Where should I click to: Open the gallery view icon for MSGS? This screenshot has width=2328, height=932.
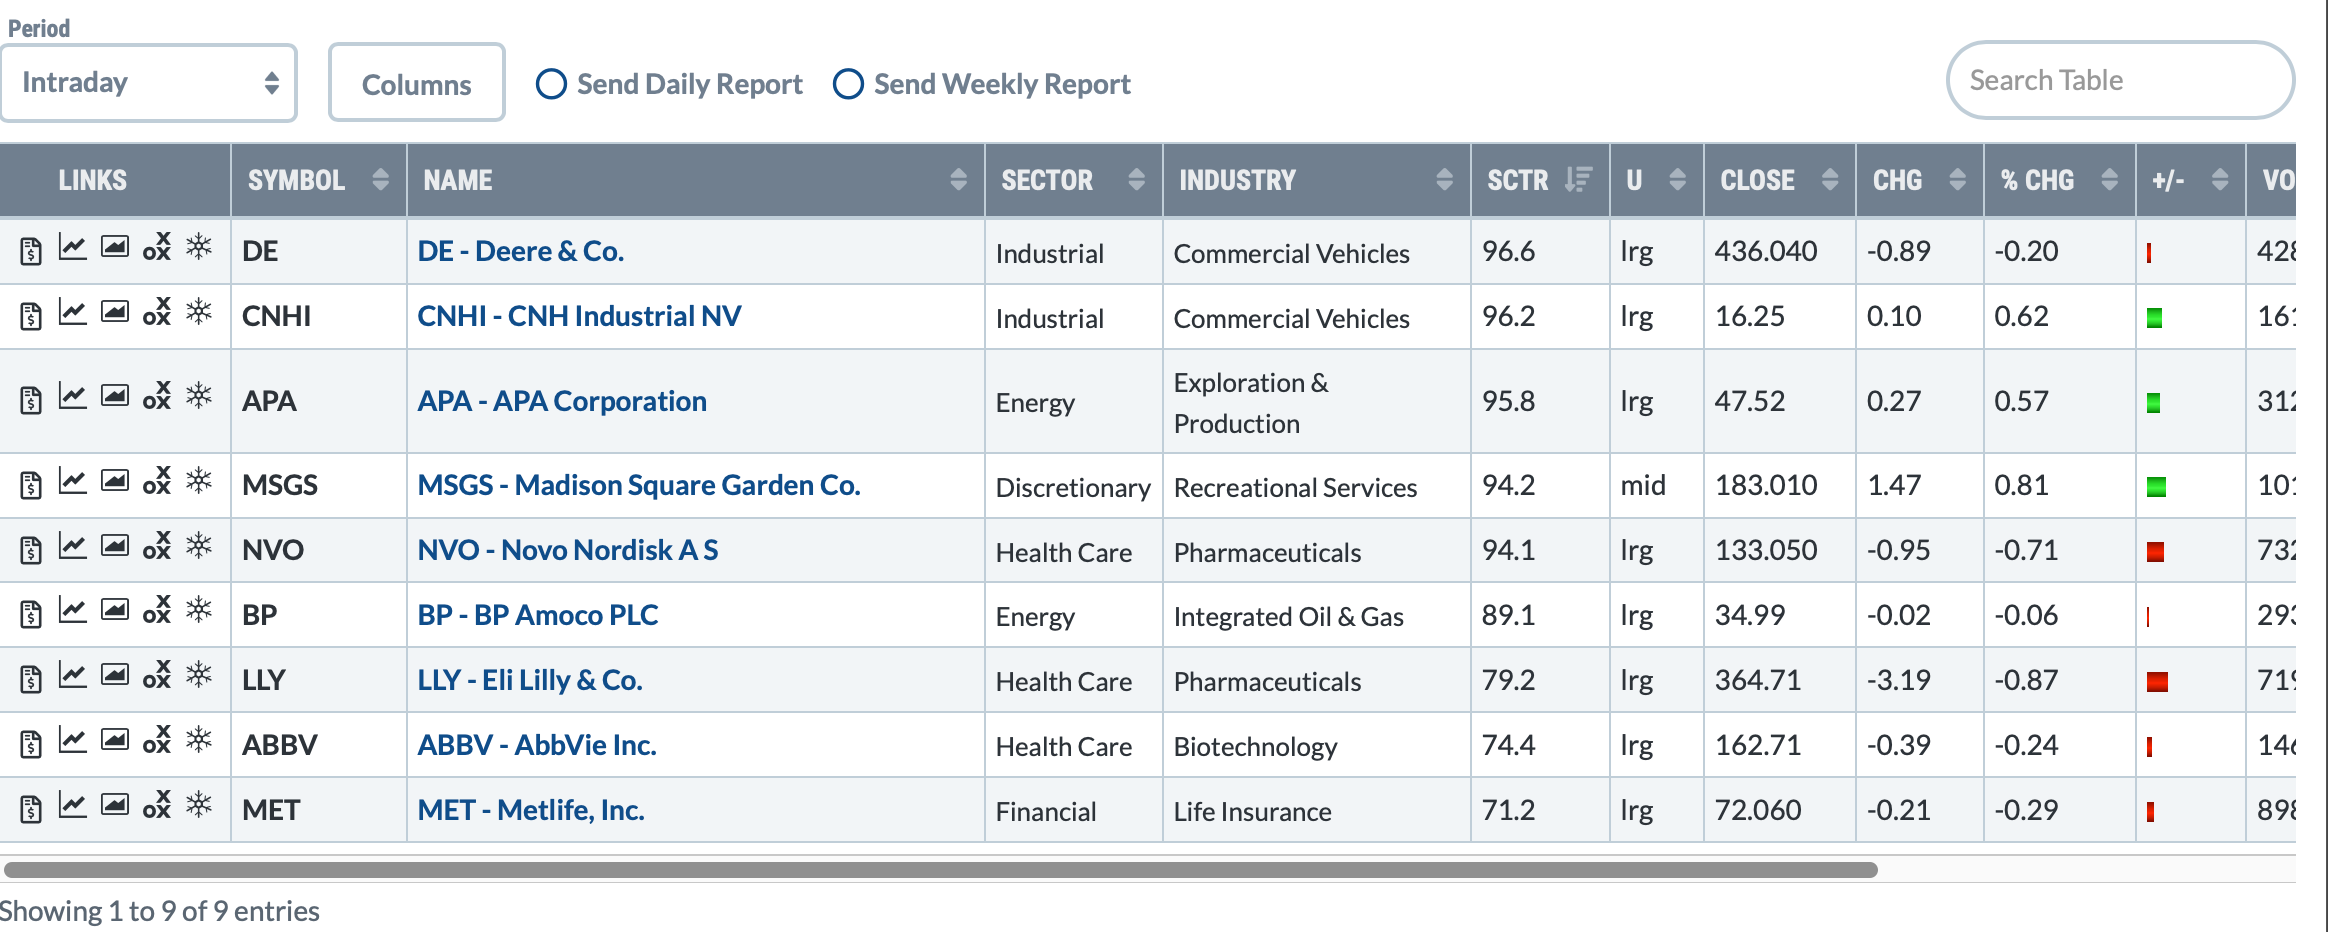(115, 481)
